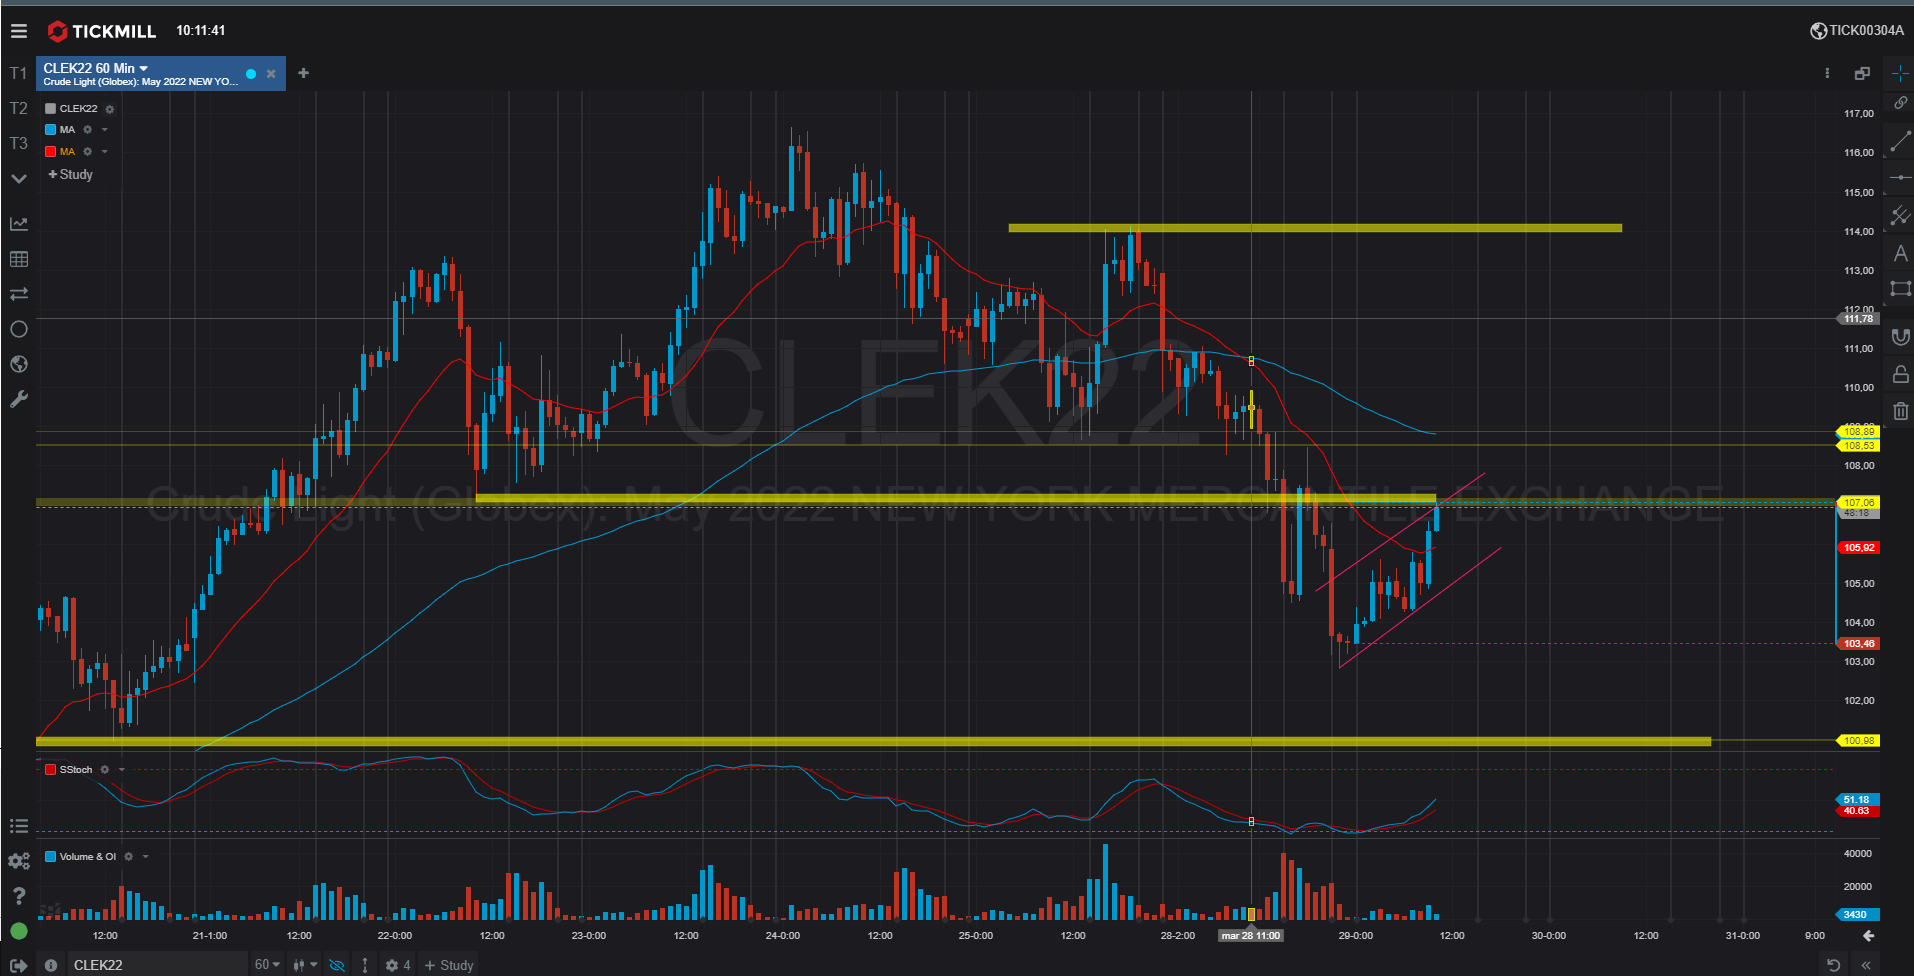Click the list icon in left sidebar

coord(18,826)
